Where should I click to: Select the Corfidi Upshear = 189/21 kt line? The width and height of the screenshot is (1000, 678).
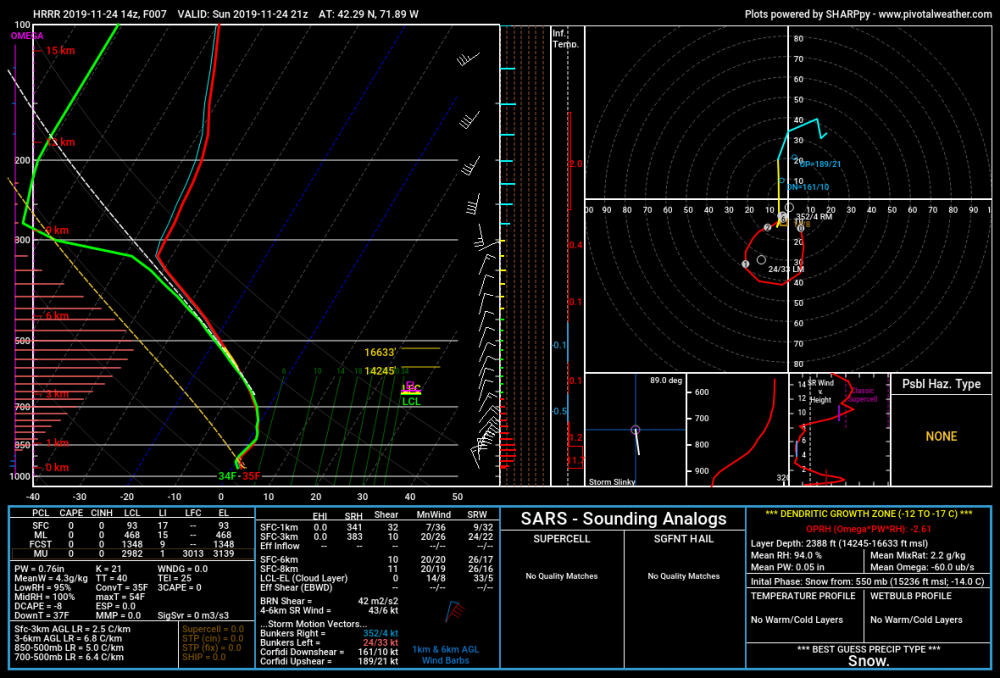[x=329, y=661]
